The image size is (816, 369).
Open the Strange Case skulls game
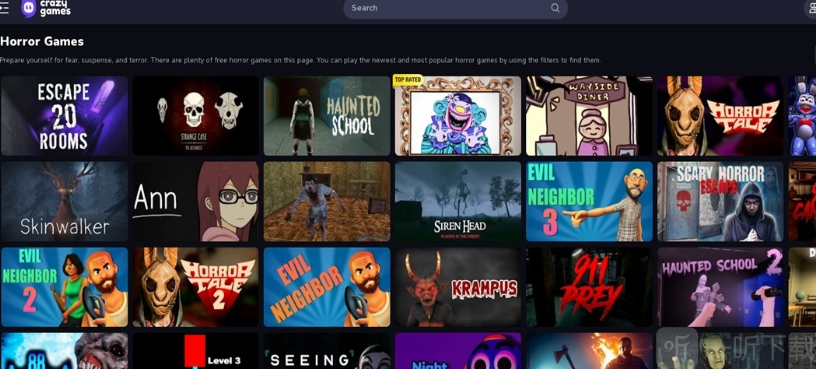pos(195,116)
